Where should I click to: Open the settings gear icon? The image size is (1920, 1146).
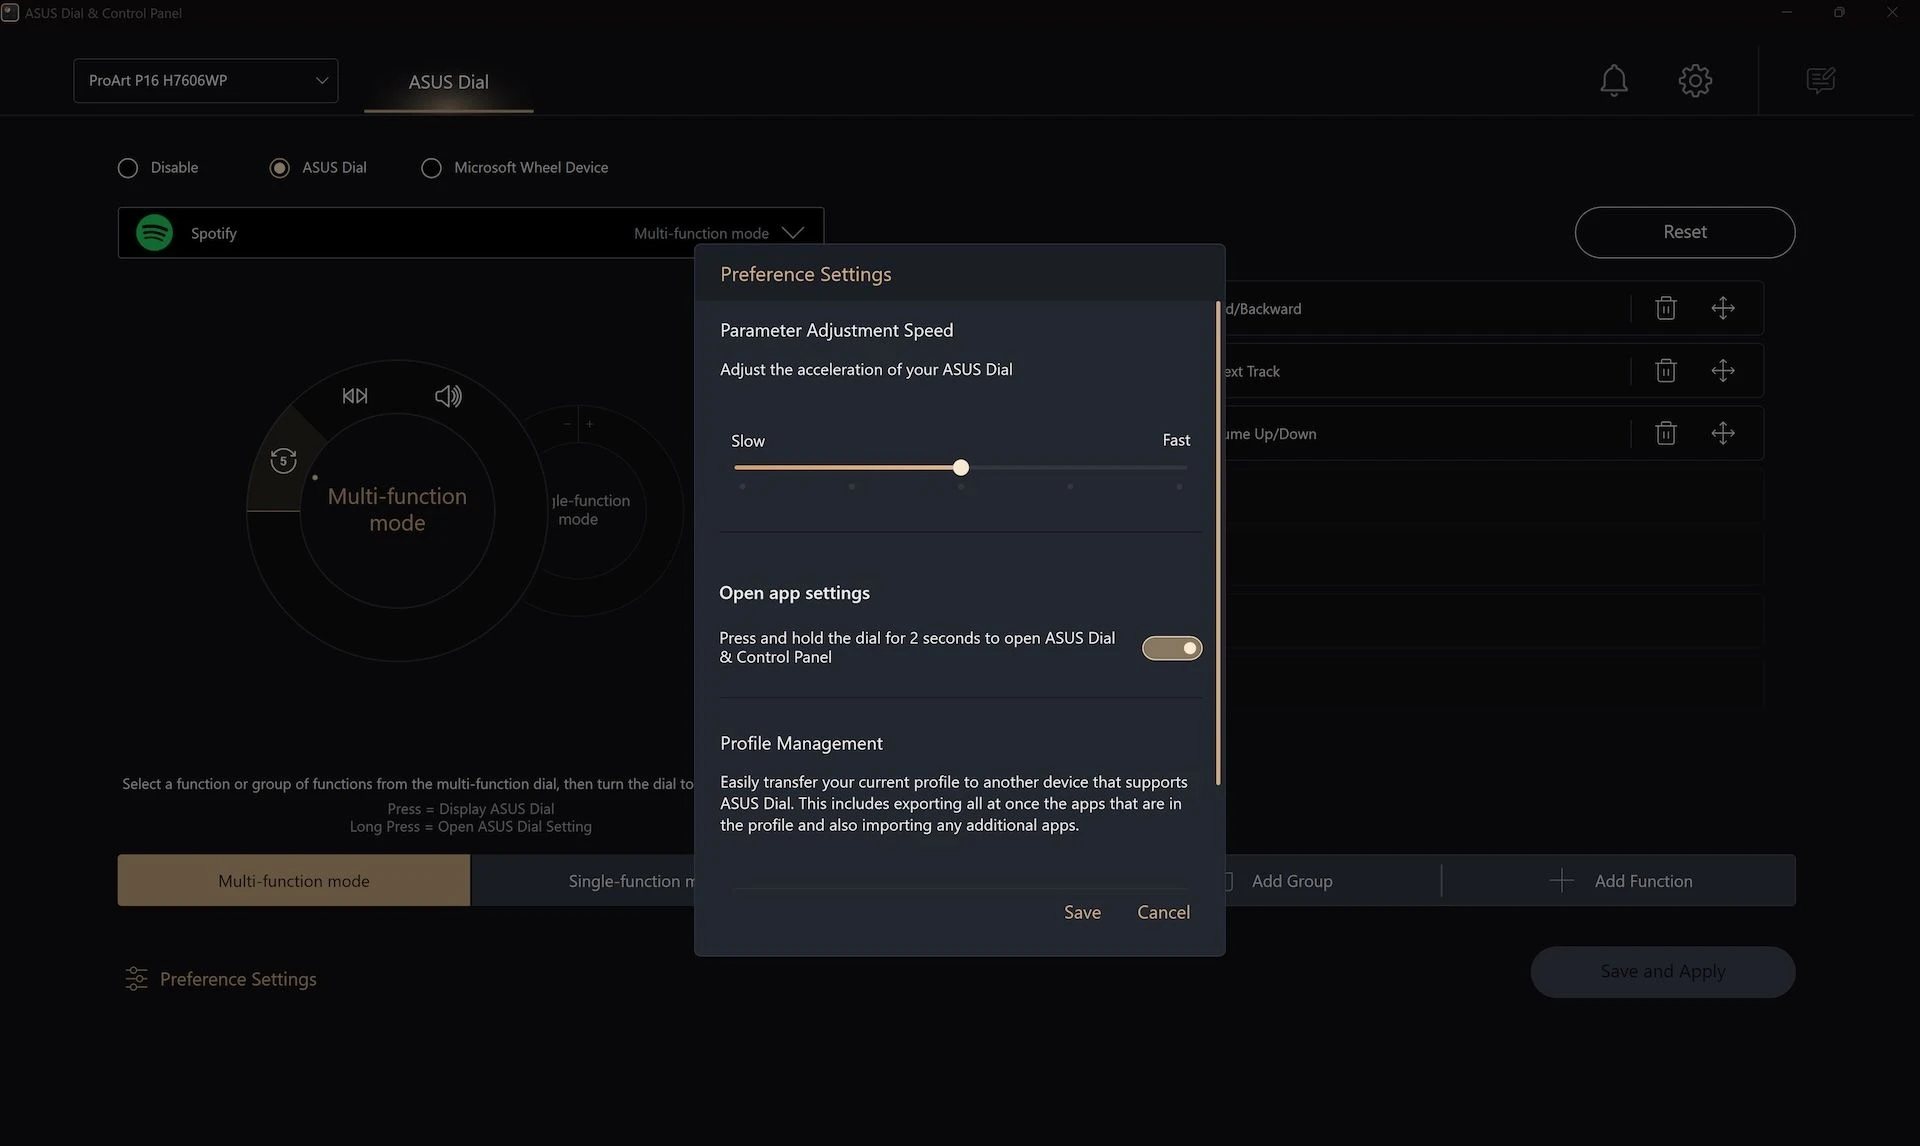pos(1695,80)
